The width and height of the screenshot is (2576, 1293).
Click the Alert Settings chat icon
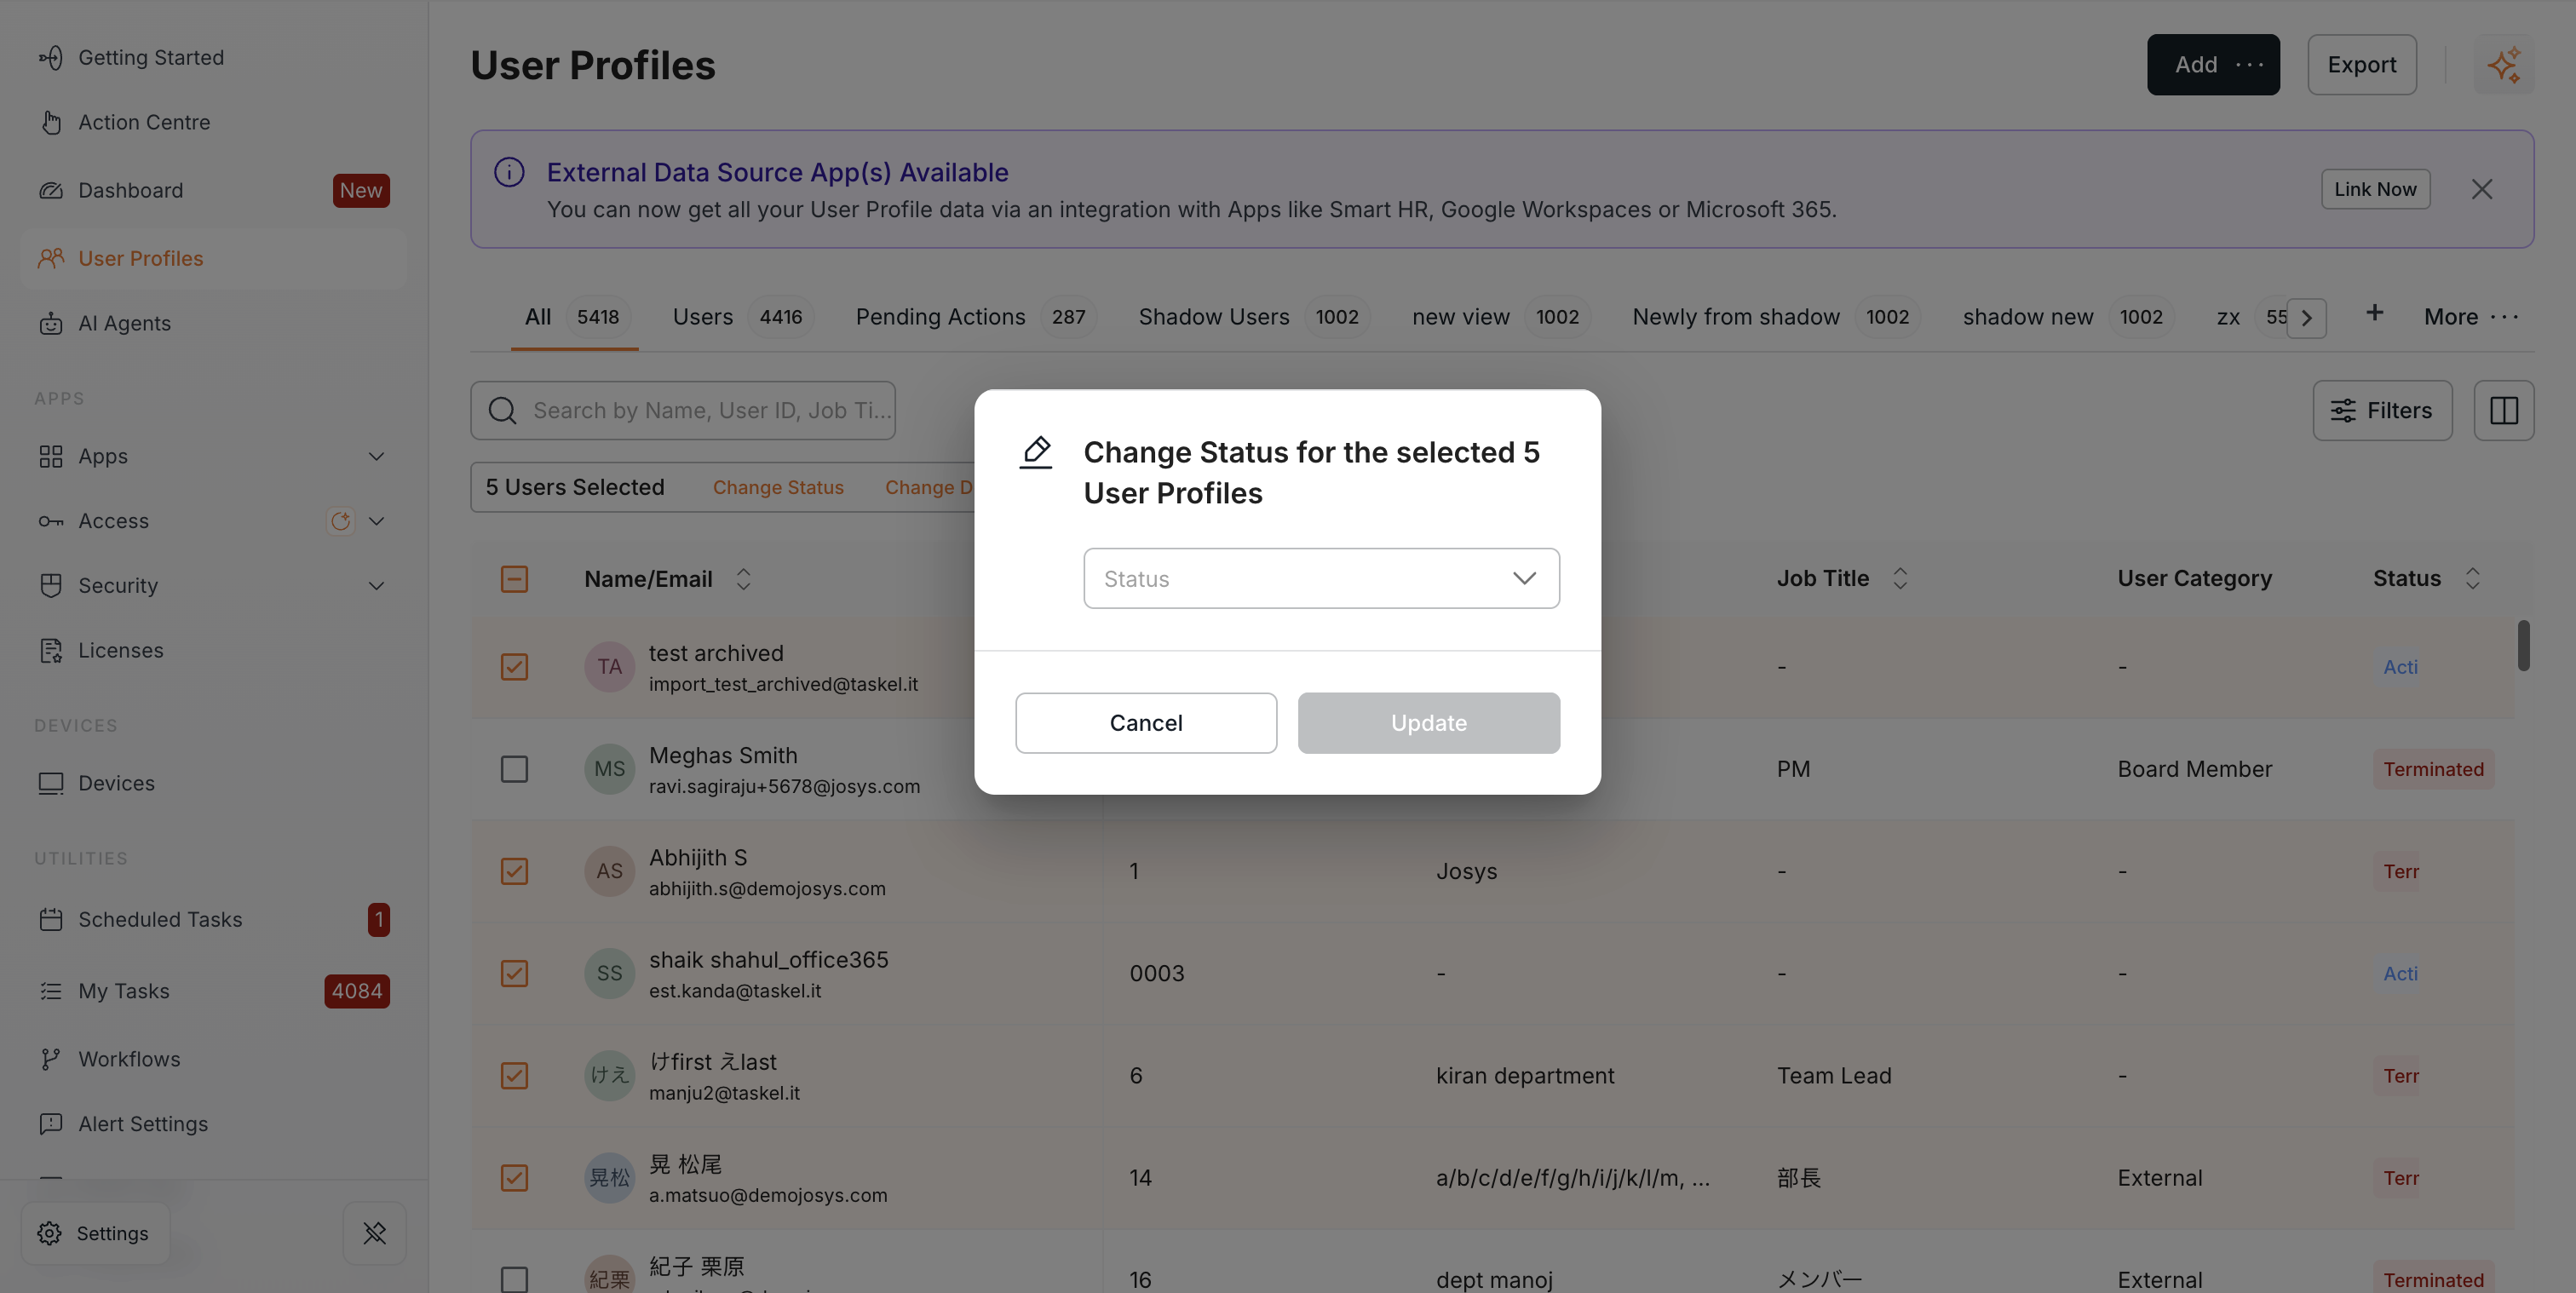[x=51, y=1124]
